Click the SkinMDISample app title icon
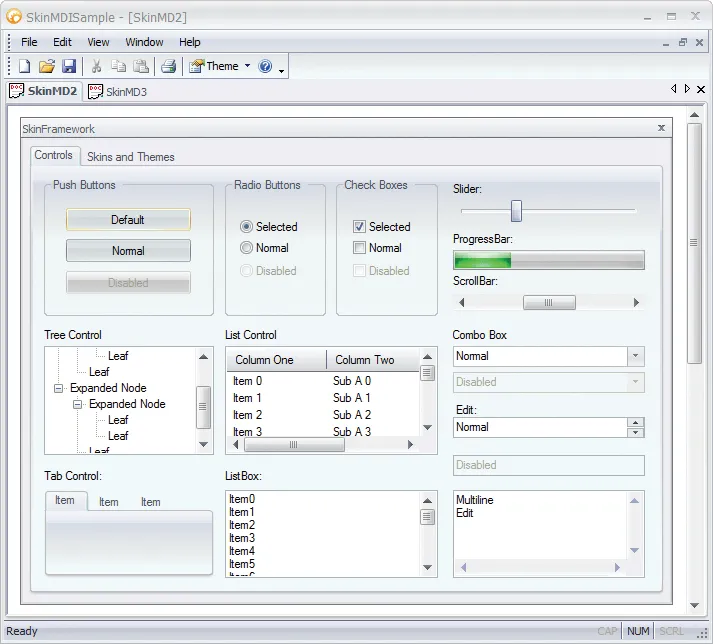Screen dimensions: 713x644 point(14,17)
